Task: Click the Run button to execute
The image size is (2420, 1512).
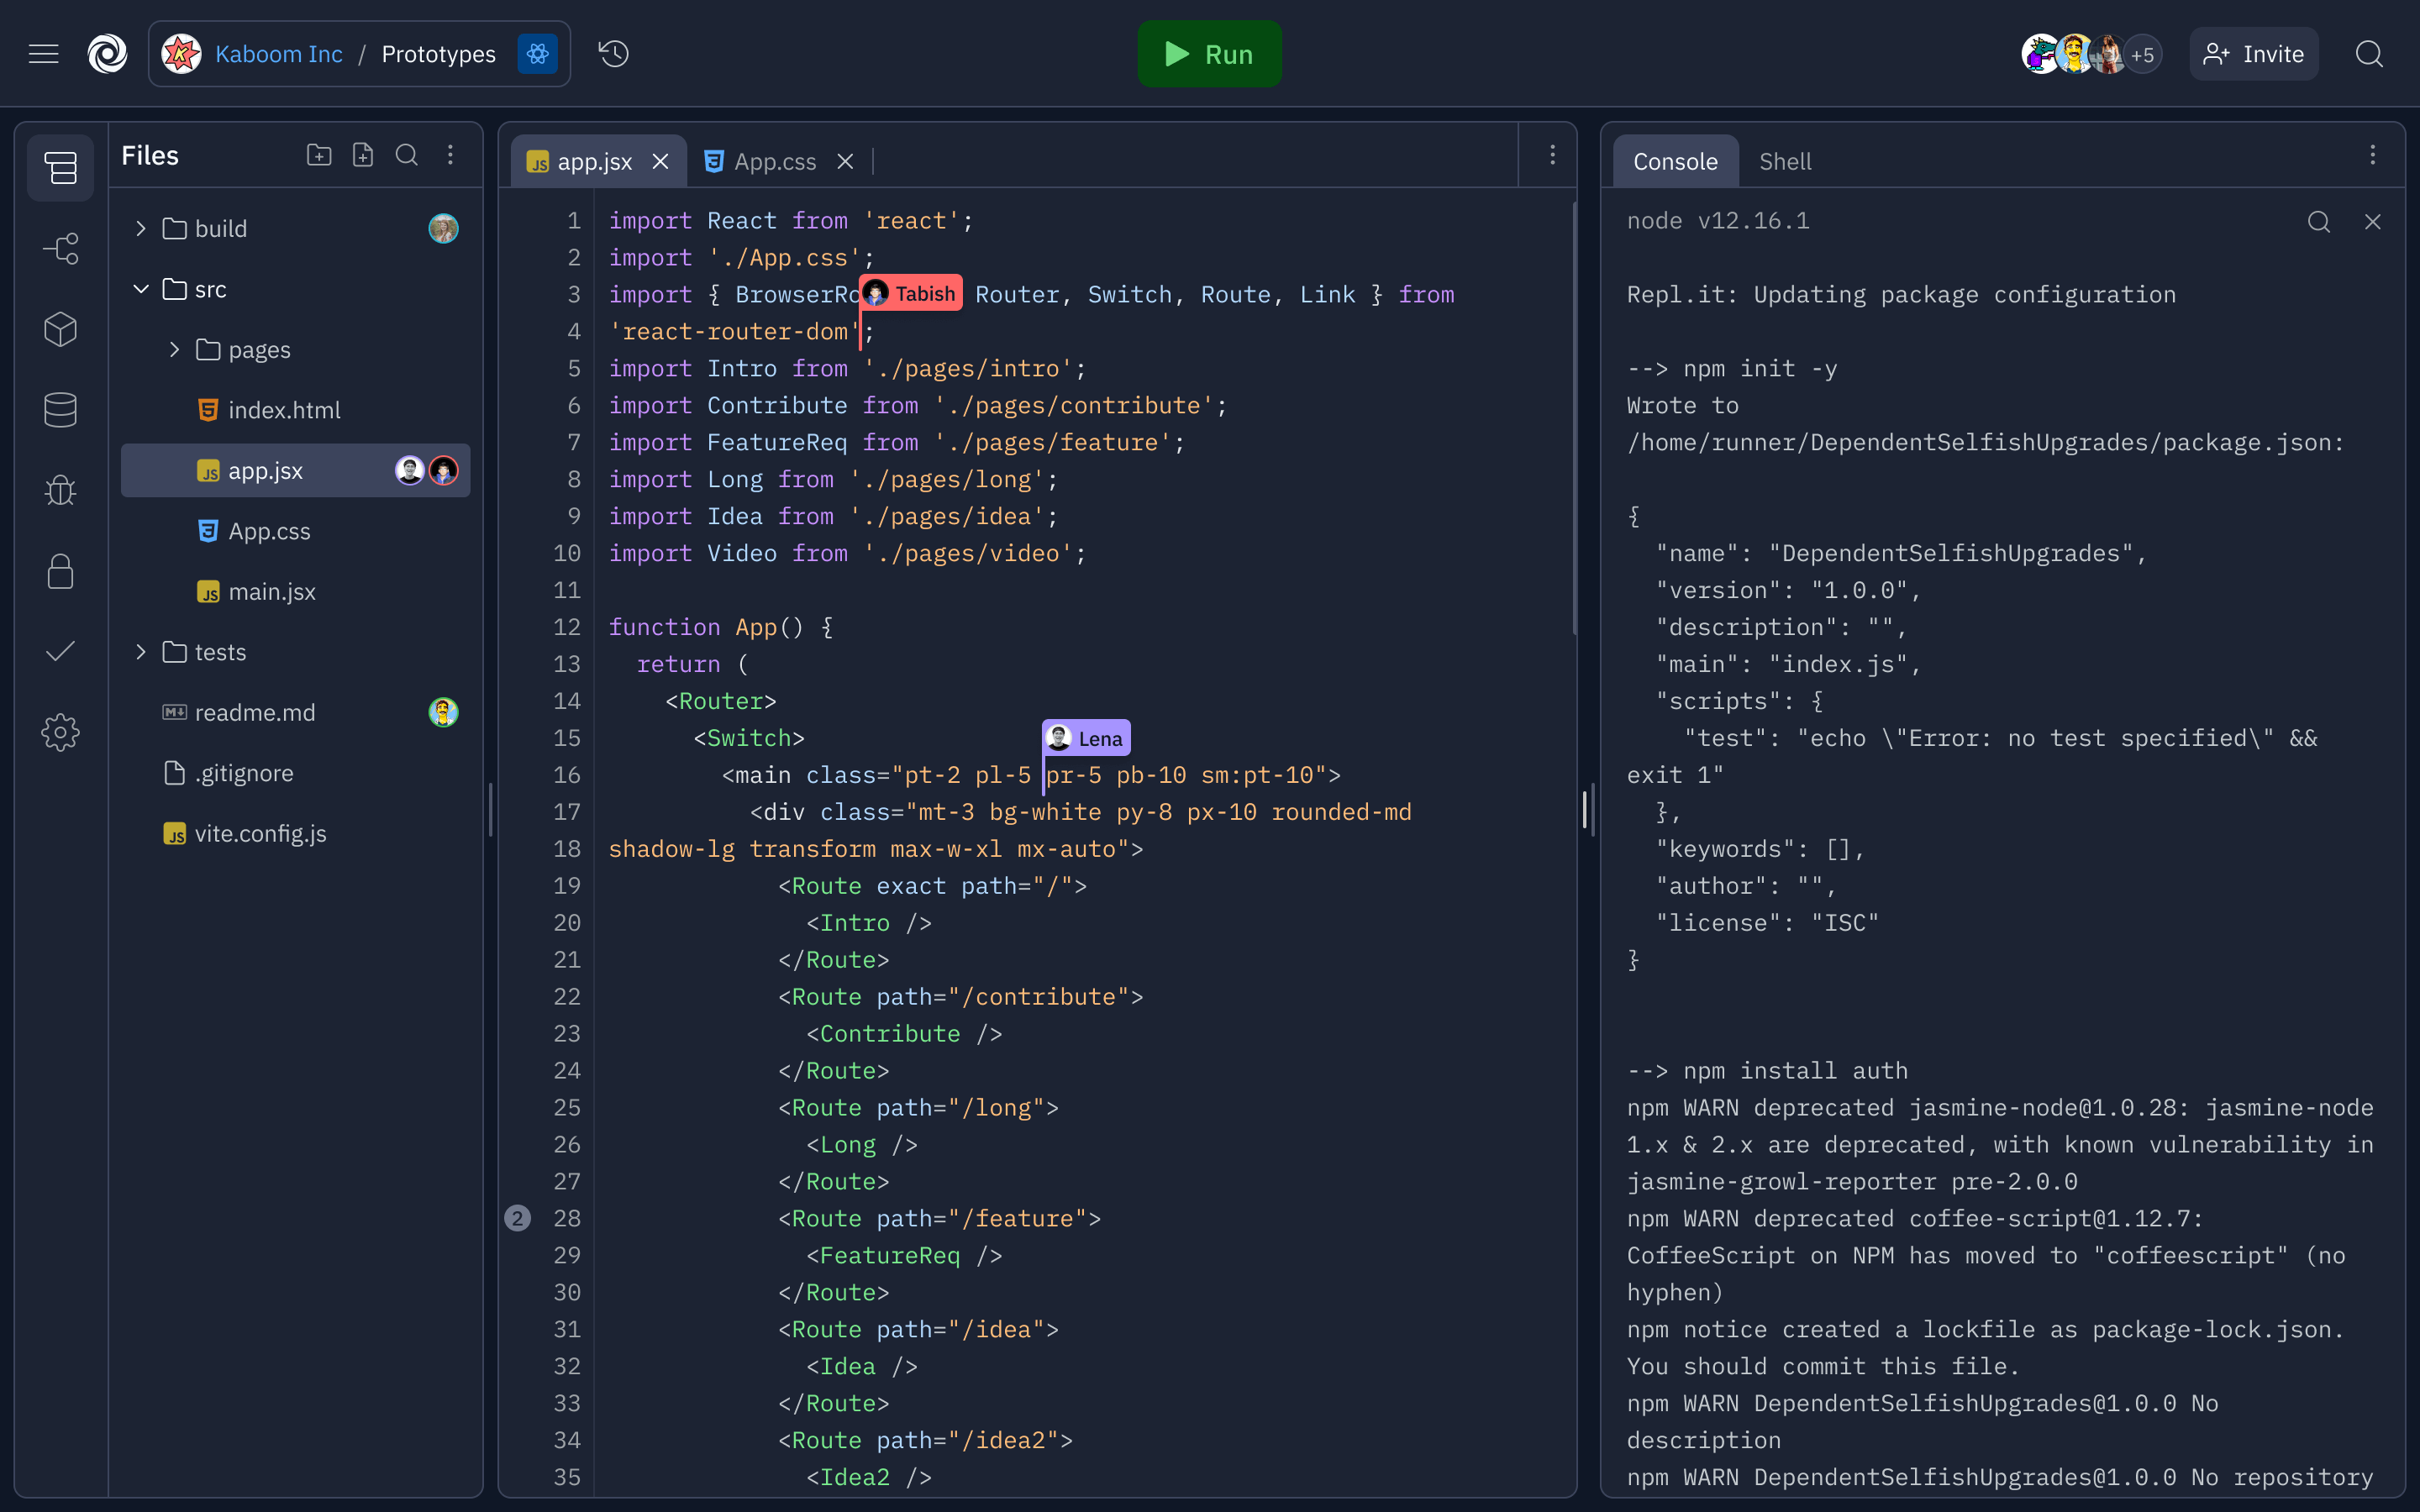Action: coord(1207,54)
